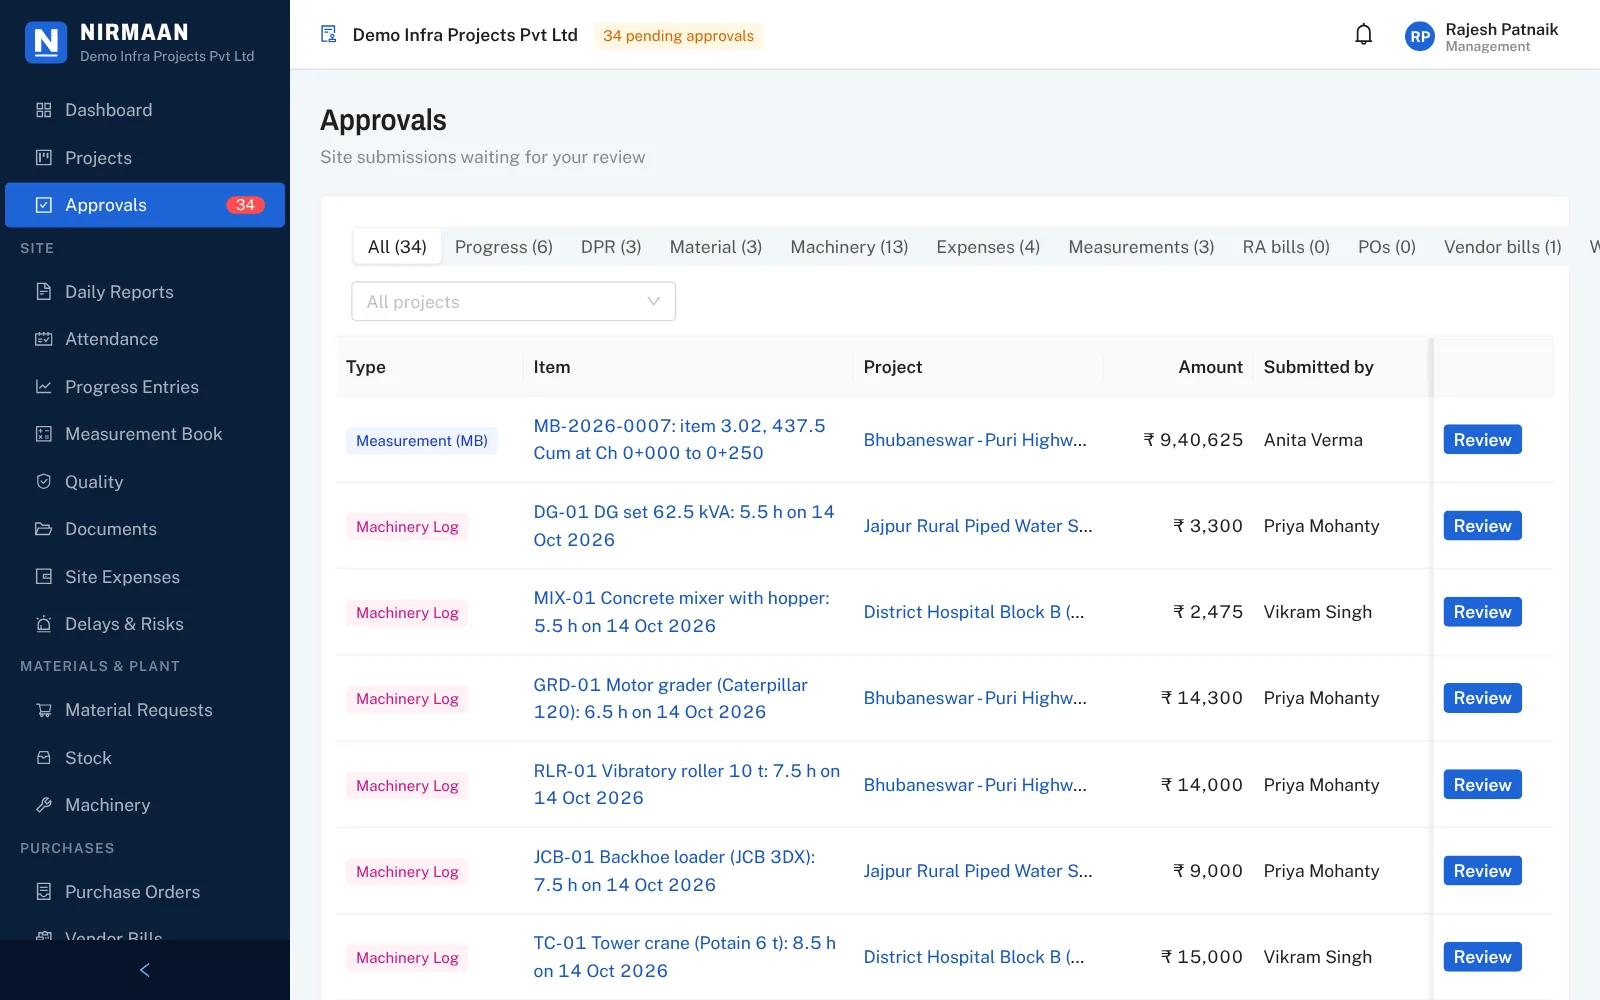This screenshot has height=1000, width=1600.
Task: Open Jajpur Rural Piped Water project in DG-01 row
Action: 978,526
